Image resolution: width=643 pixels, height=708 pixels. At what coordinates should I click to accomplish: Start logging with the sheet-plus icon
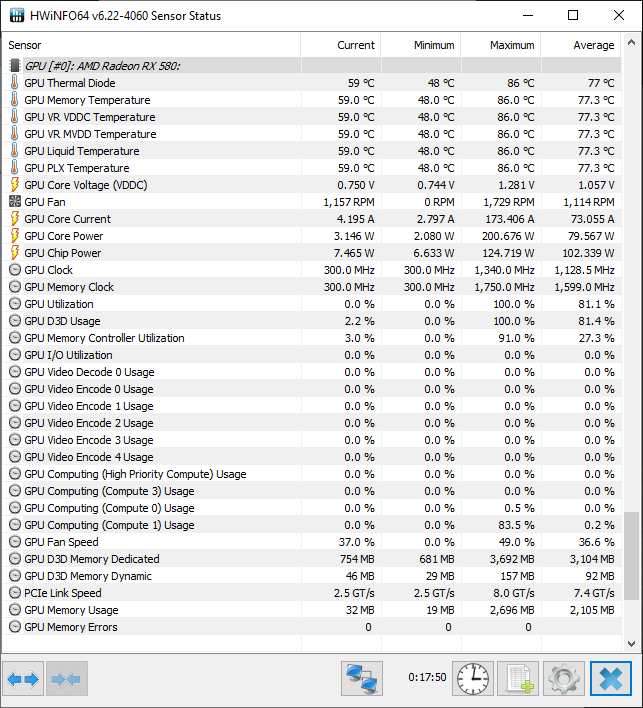tap(518, 679)
